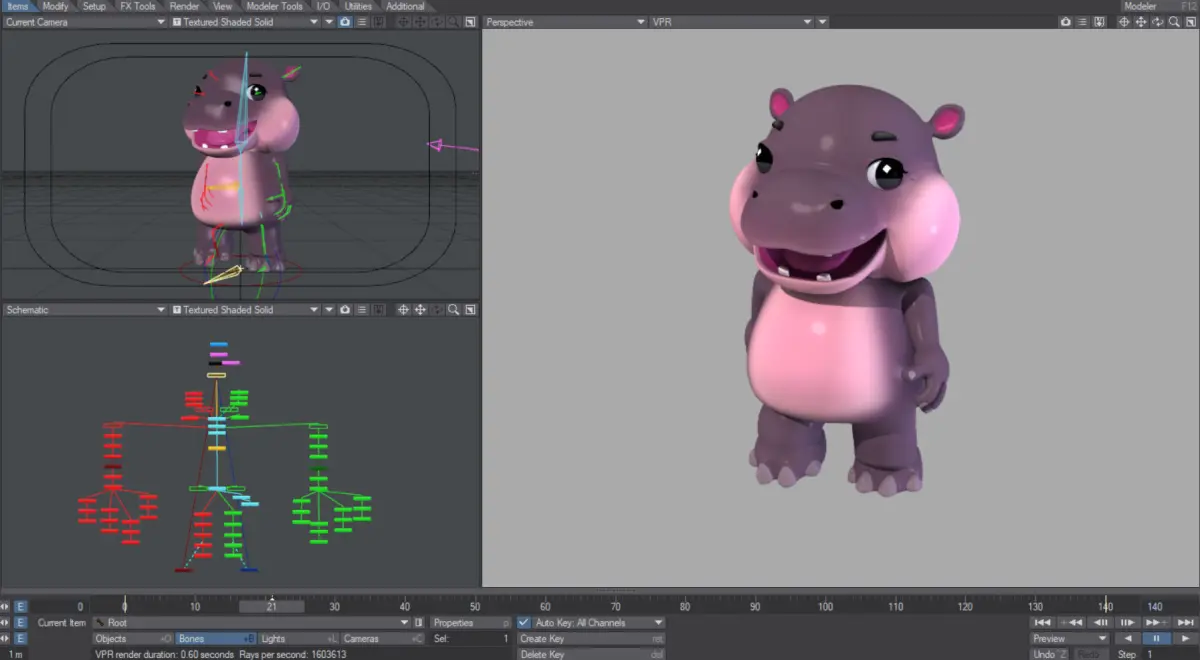This screenshot has width=1200, height=660.
Task: Click the zoom magnifier in Schematic viewport
Action: [x=453, y=310]
